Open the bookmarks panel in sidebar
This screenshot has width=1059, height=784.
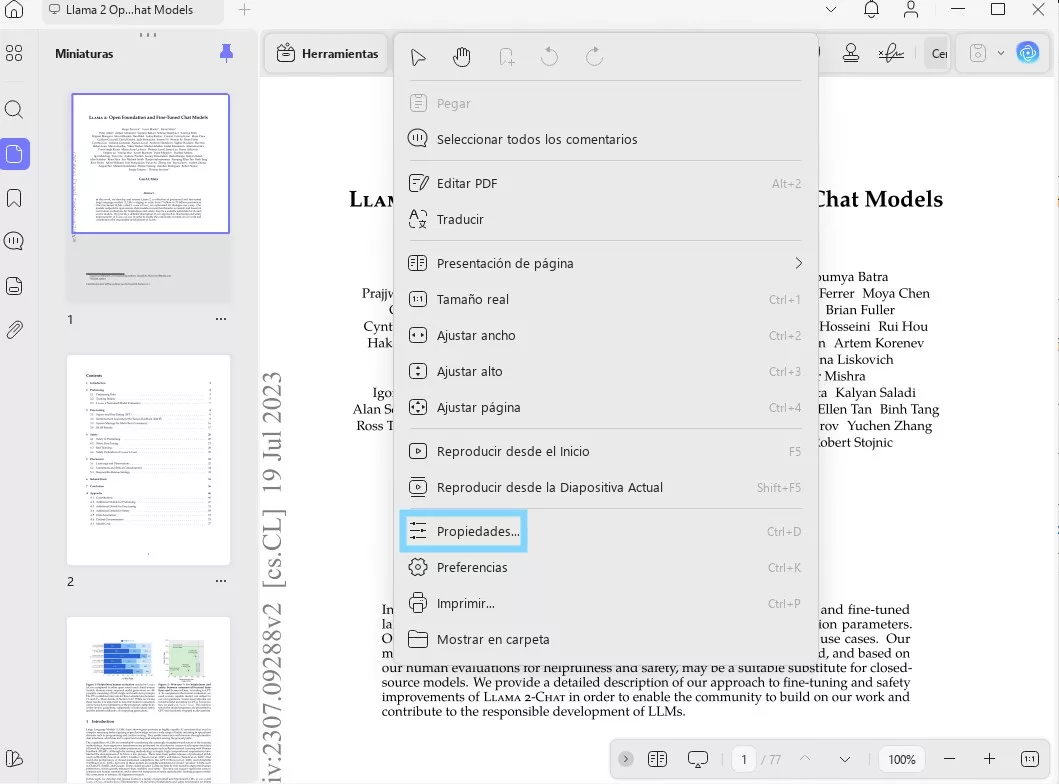click(14, 198)
